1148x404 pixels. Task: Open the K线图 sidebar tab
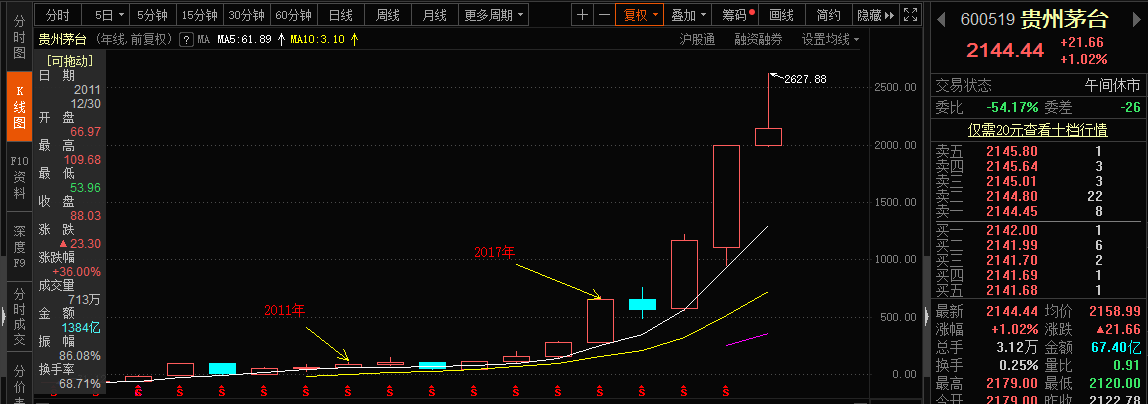[20, 107]
